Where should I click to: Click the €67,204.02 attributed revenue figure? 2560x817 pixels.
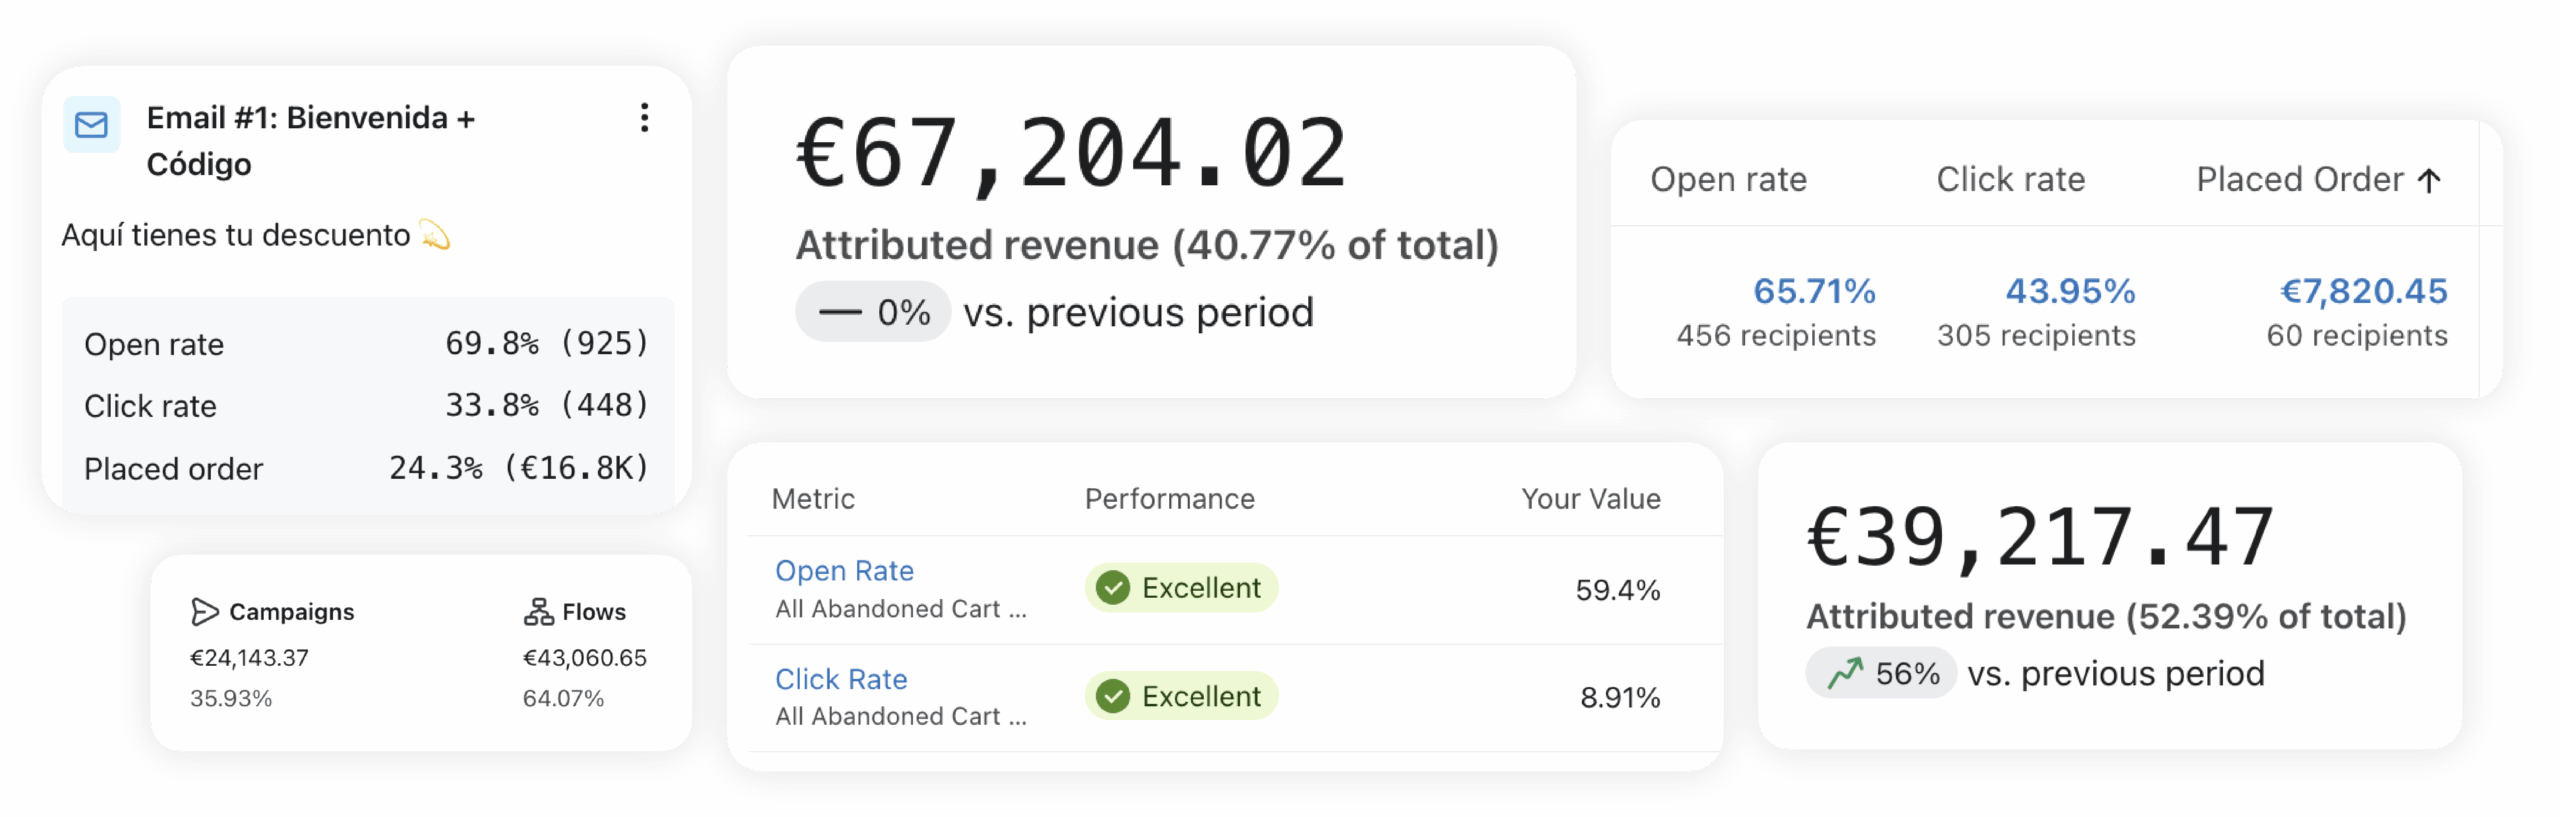[1071, 154]
